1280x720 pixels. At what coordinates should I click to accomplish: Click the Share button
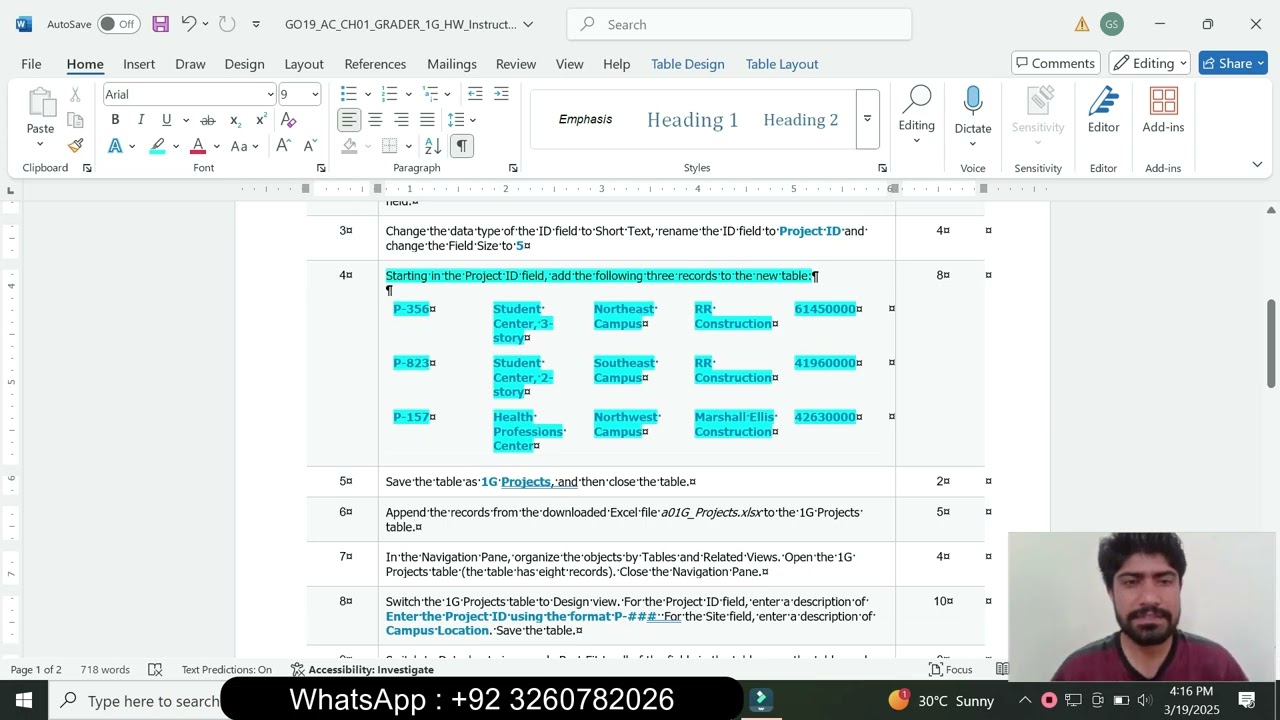pos(1234,63)
